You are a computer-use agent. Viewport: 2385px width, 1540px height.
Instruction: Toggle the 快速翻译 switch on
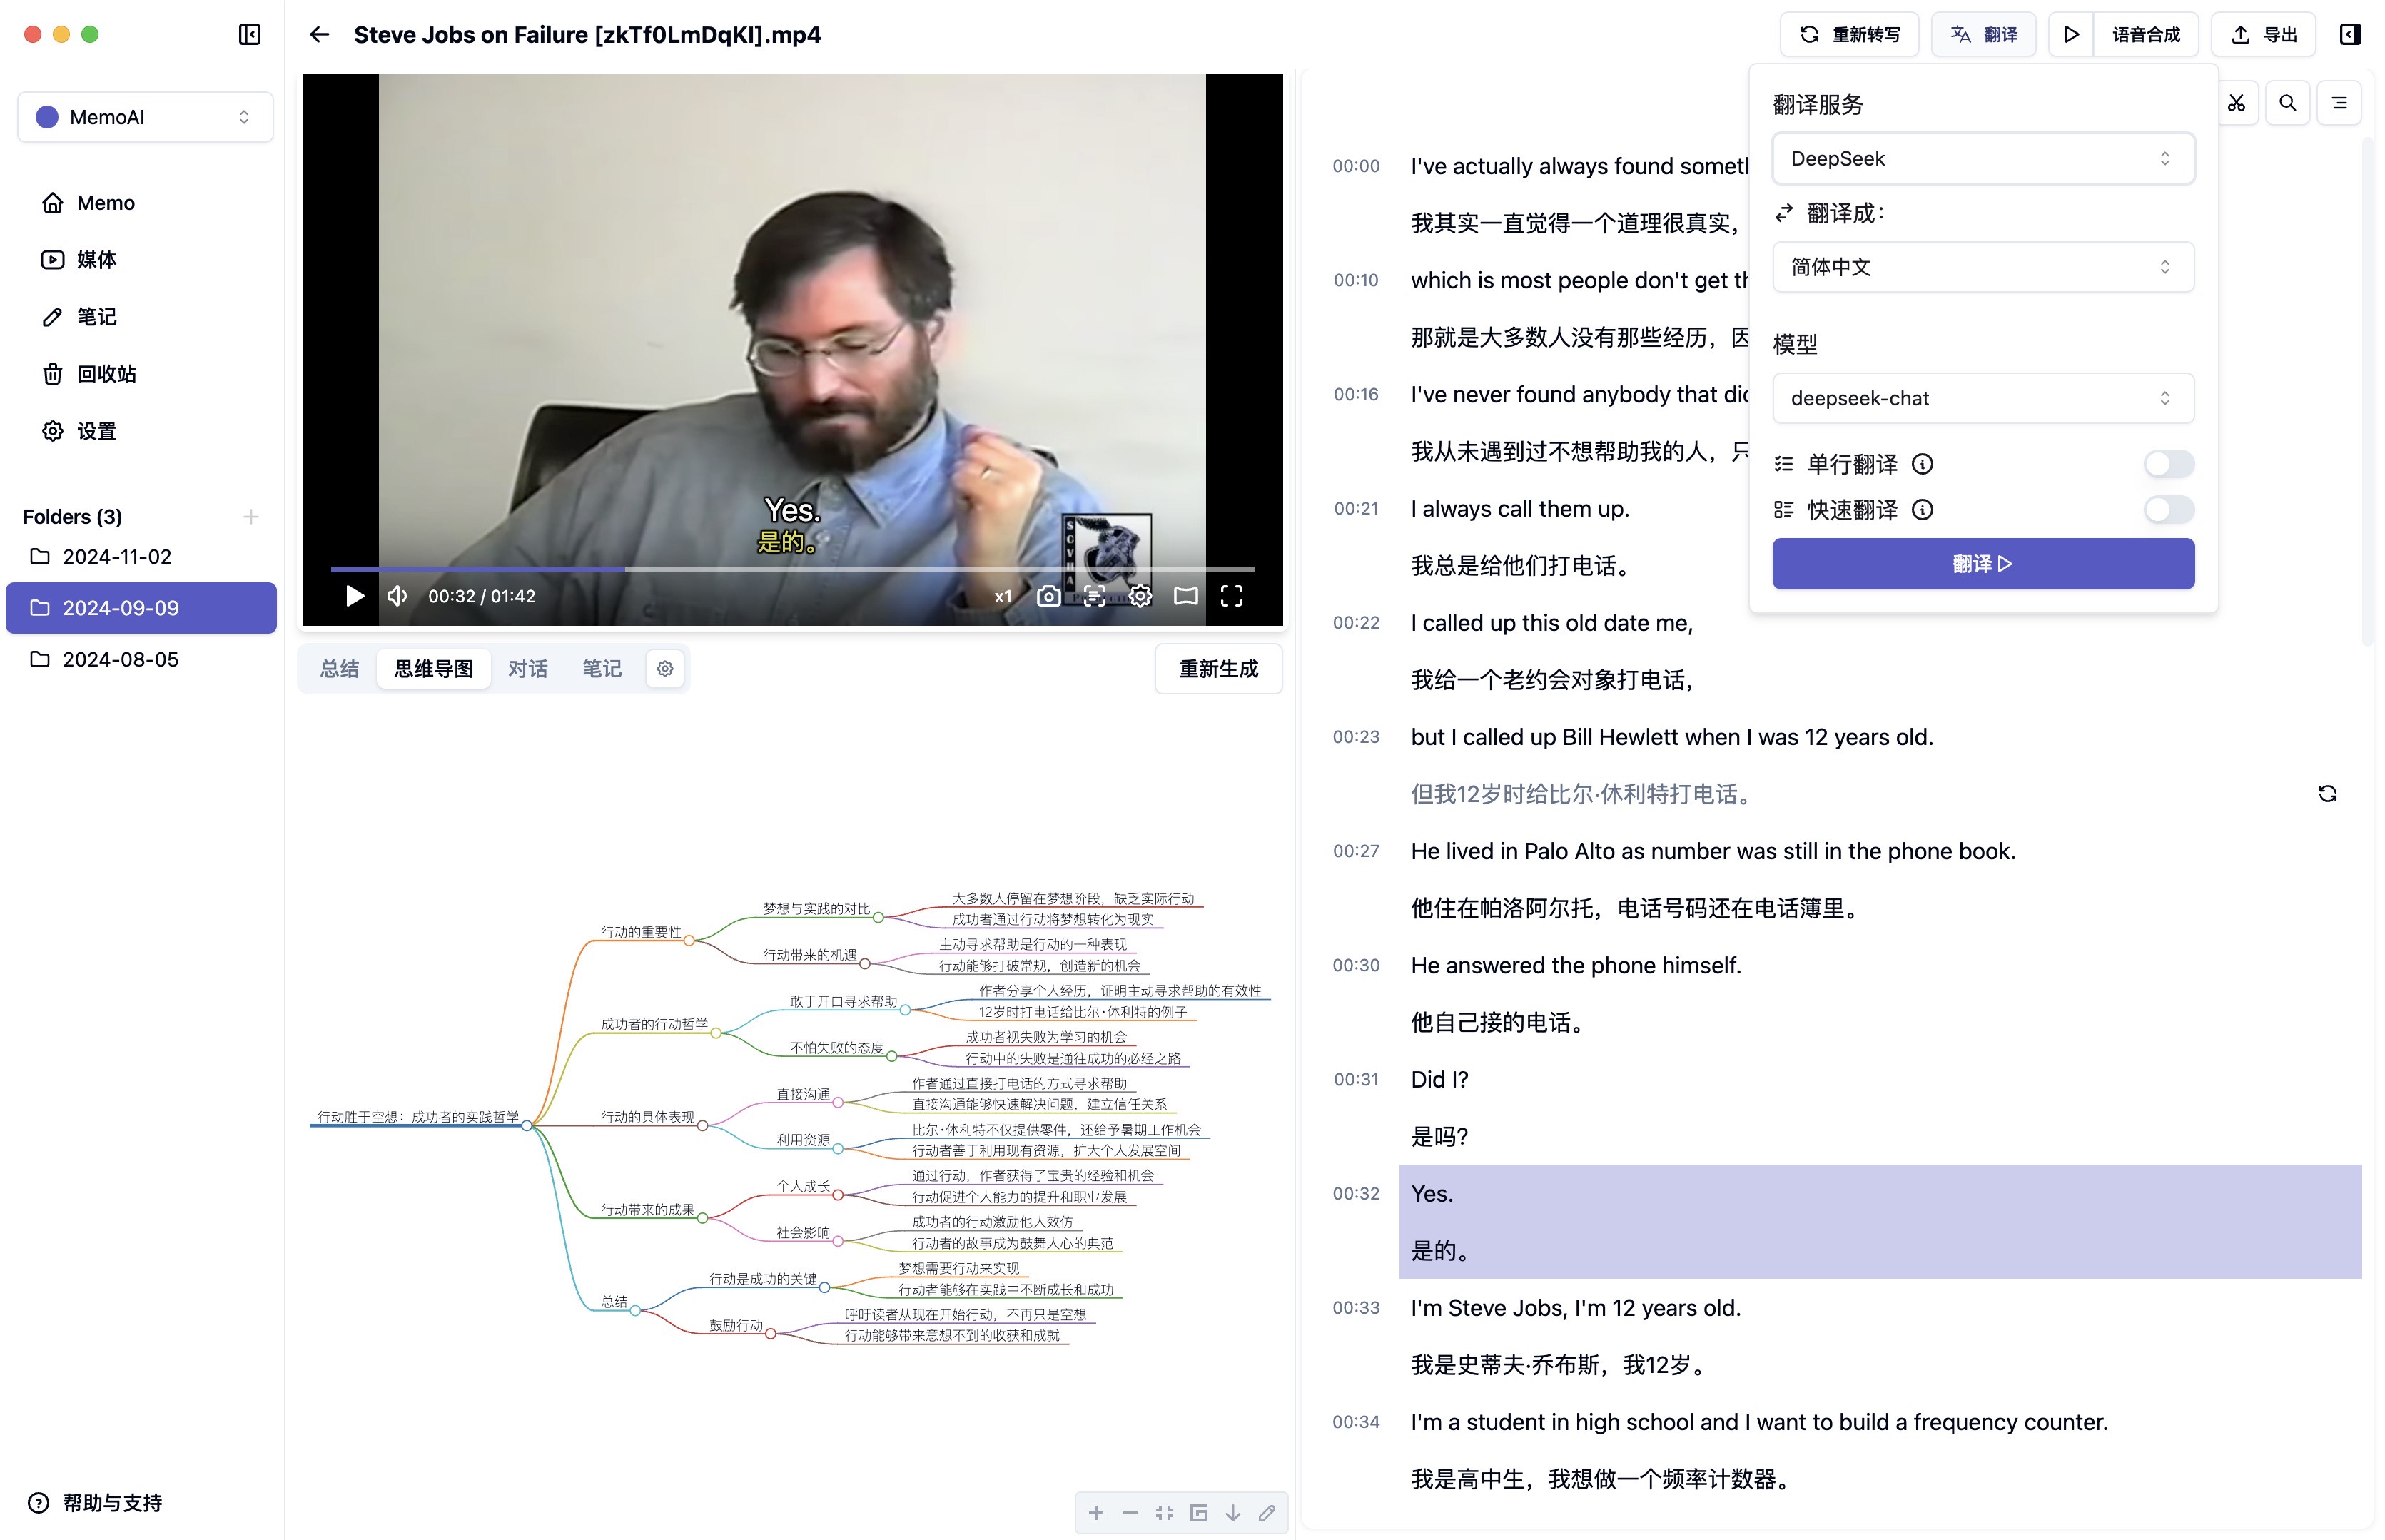coord(2168,510)
